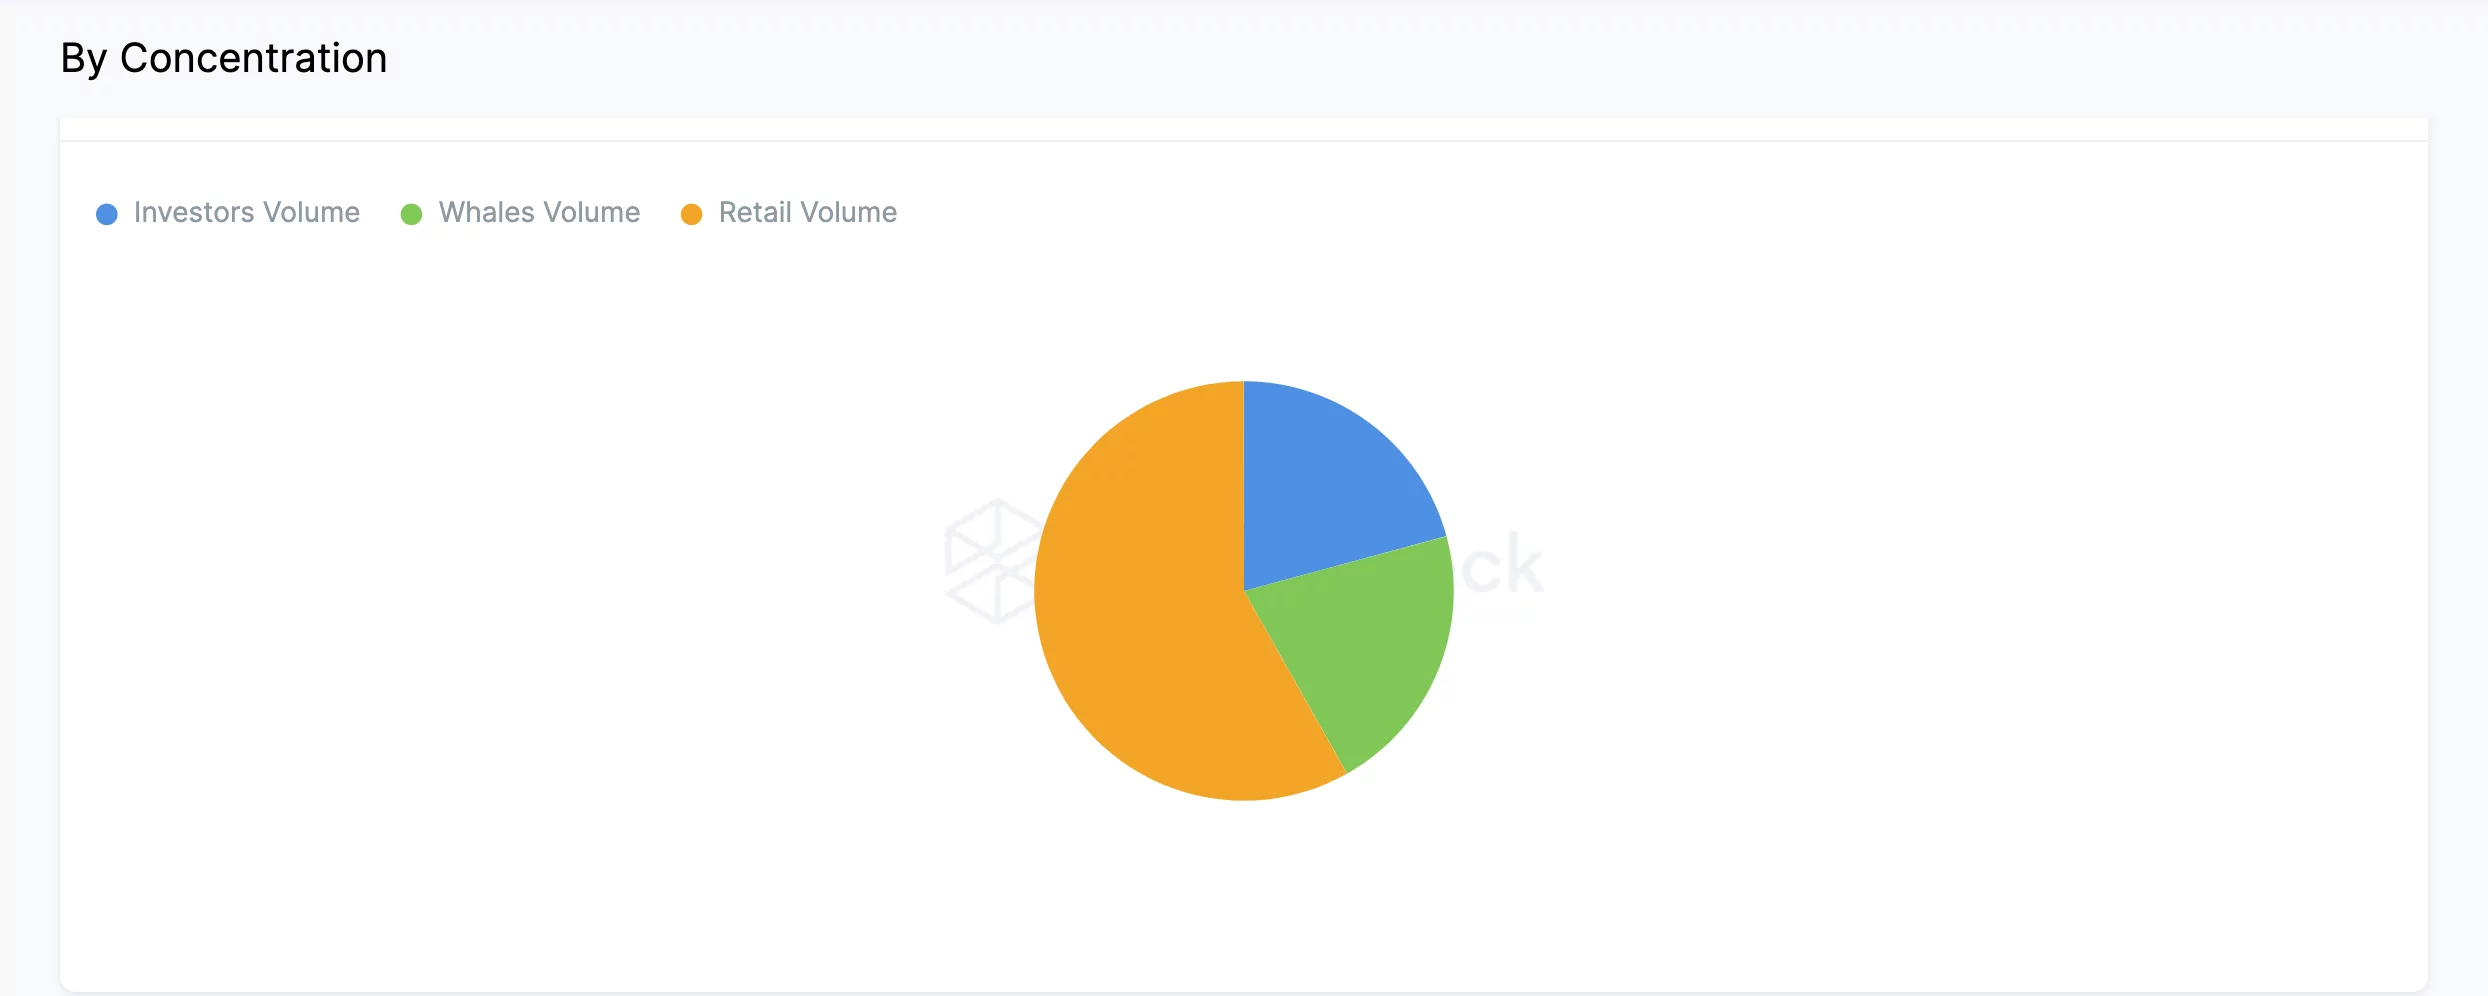2488x996 pixels.
Task: Toggle the Whales Volume series label
Action: [x=539, y=213]
